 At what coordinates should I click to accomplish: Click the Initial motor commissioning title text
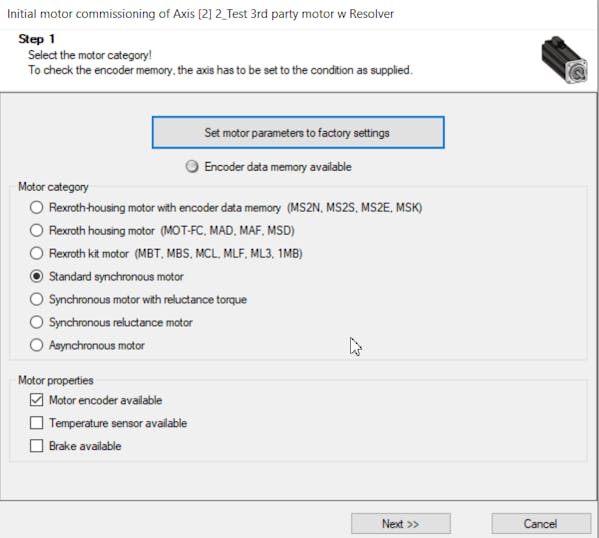tap(200, 14)
